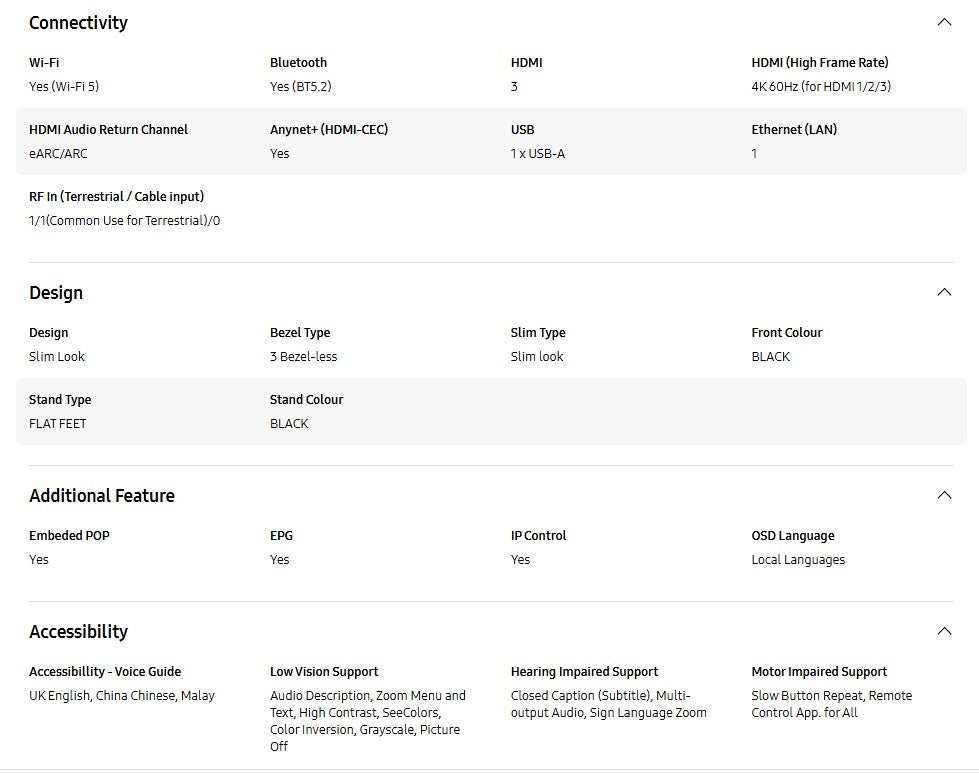Click the HDMI (High Frame Rate) label
The image size is (979, 773).
pos(820,62)
